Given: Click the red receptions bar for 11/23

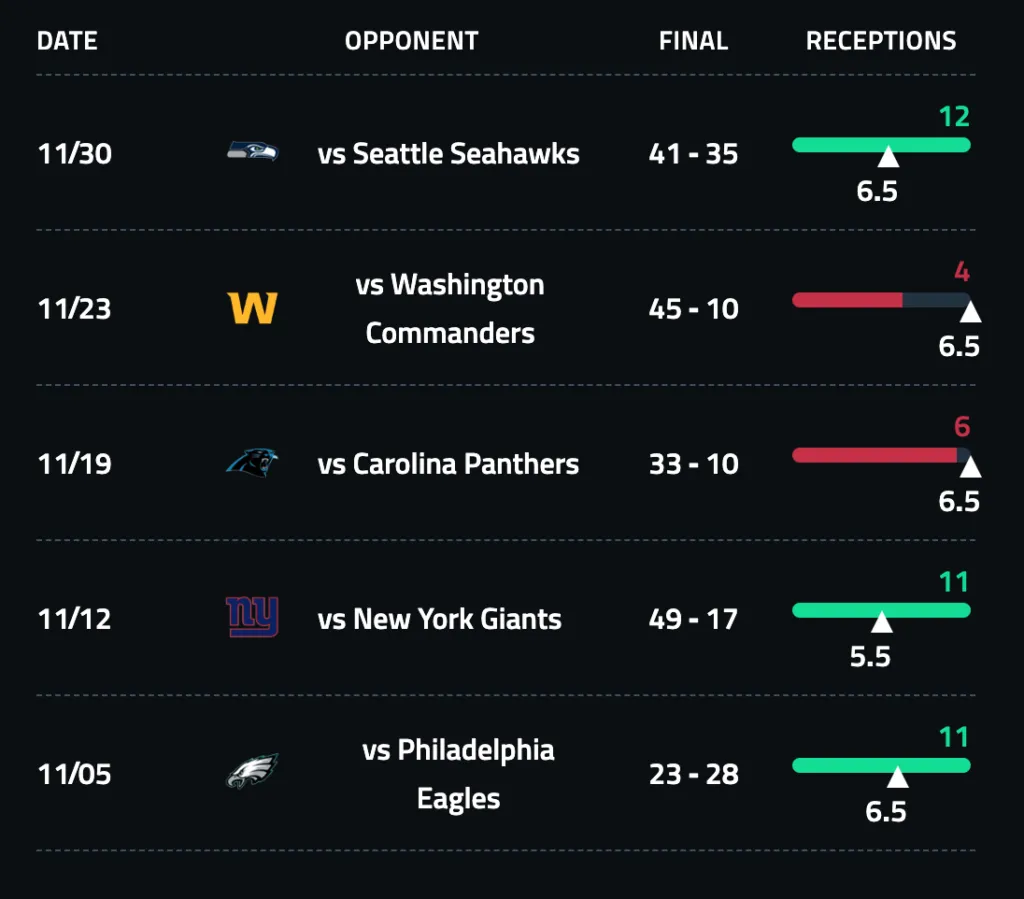Looking at the screenshot, I should pos(847,299).
